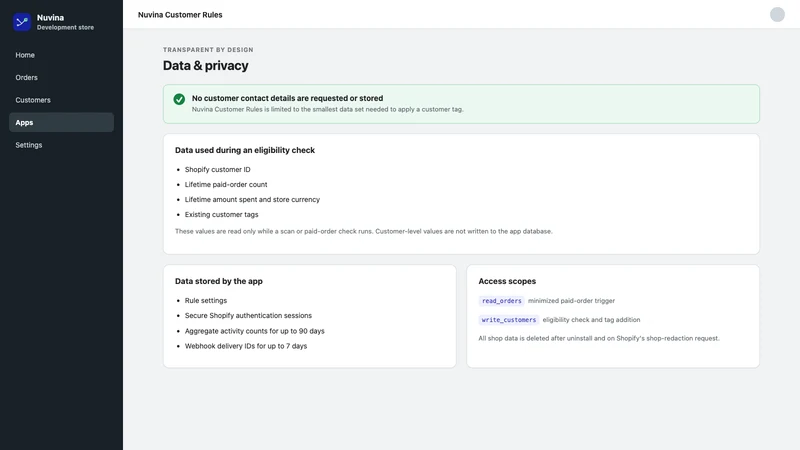Click 'minimized paid-order trigger' description

[x=571, y=301]
